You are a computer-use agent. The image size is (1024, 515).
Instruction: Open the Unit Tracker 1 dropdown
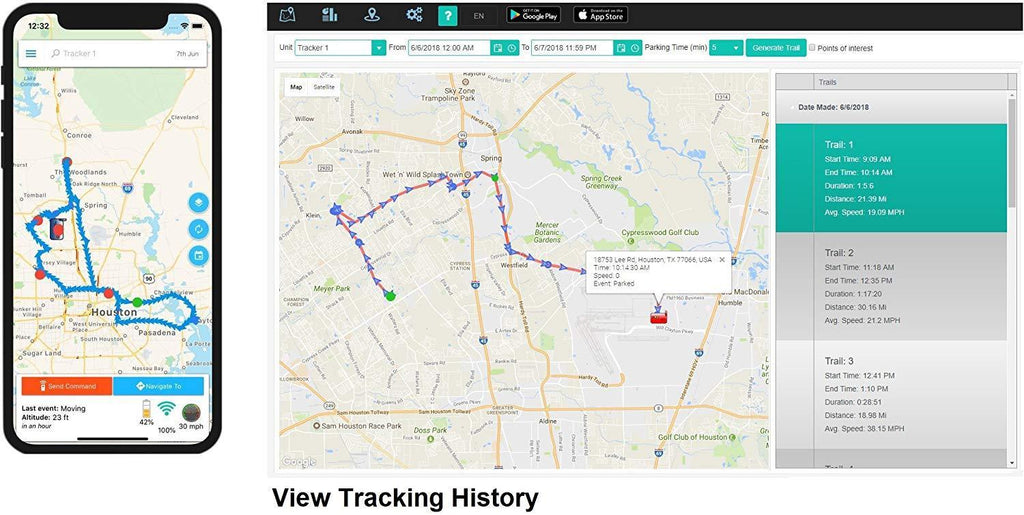click(x=378, y=48)
